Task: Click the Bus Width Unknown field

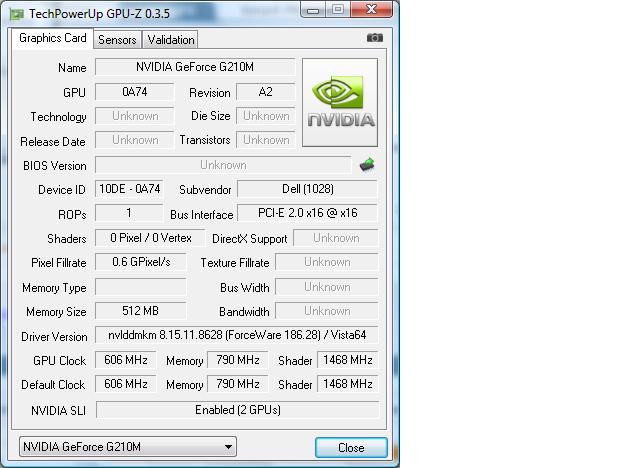Action: 327,287
